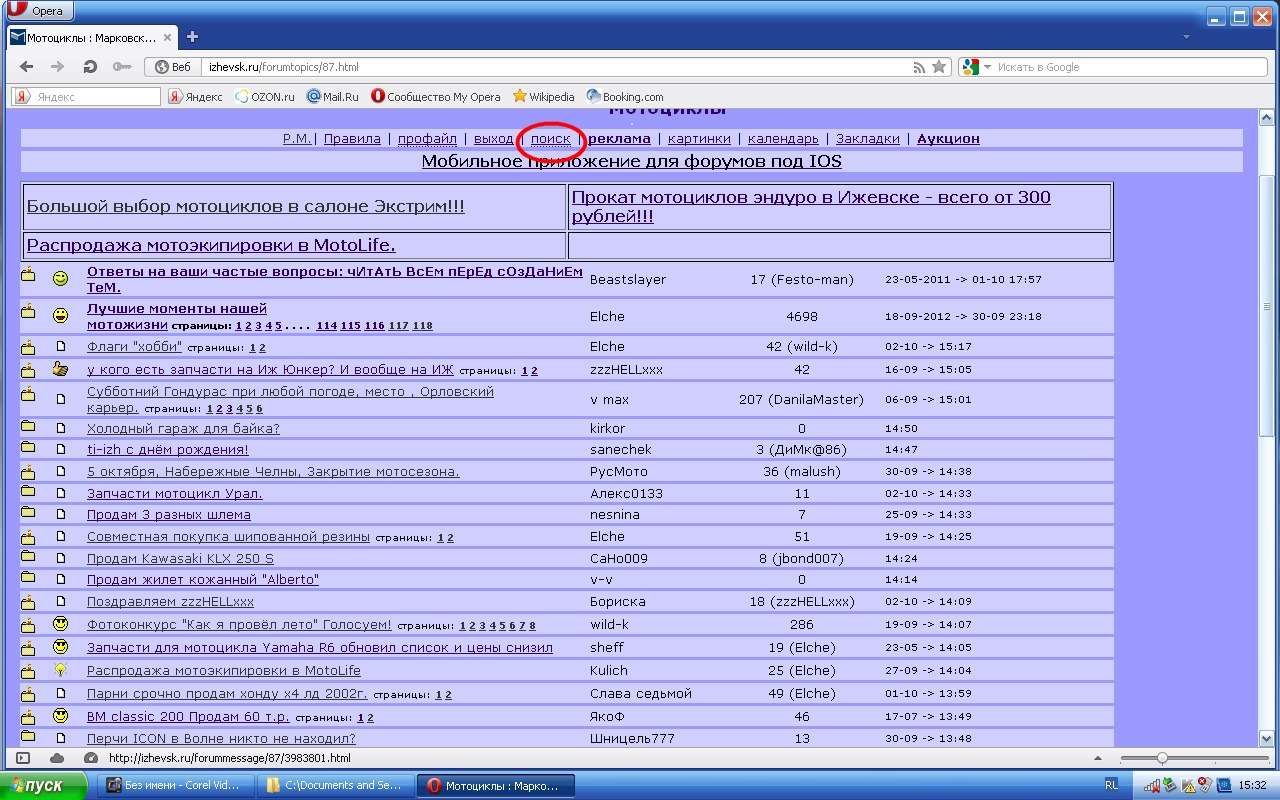The image size is (1280, 800).
Task: Click the RSS feed icon in address bar
Action: point(919,67)
